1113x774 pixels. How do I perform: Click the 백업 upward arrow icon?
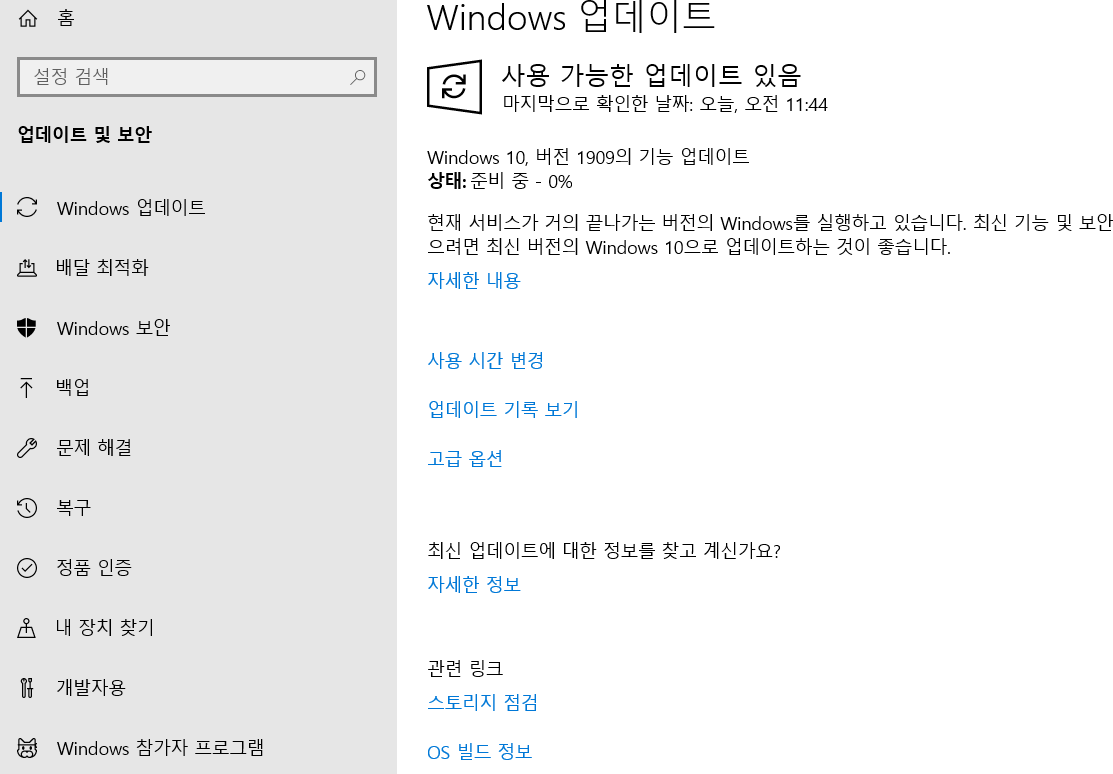[x=27, y=388]
